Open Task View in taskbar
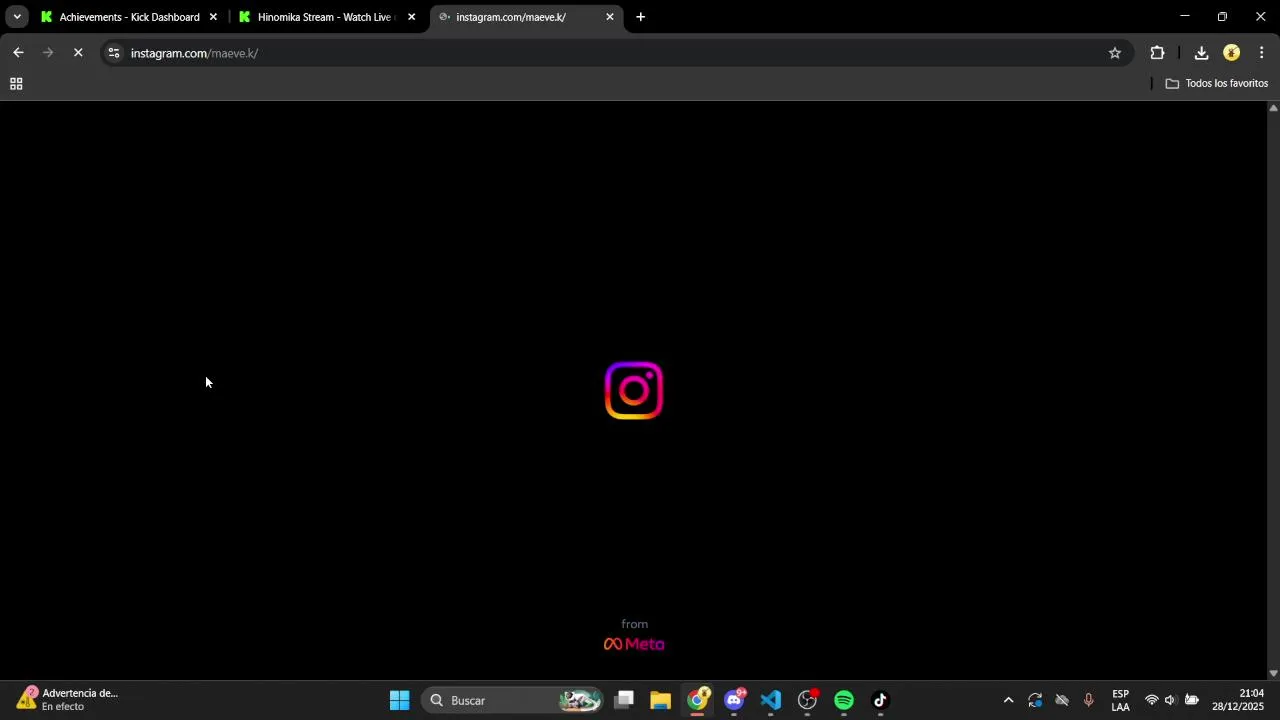Screen dimensions: 1280x720 (x=624, y=700)
